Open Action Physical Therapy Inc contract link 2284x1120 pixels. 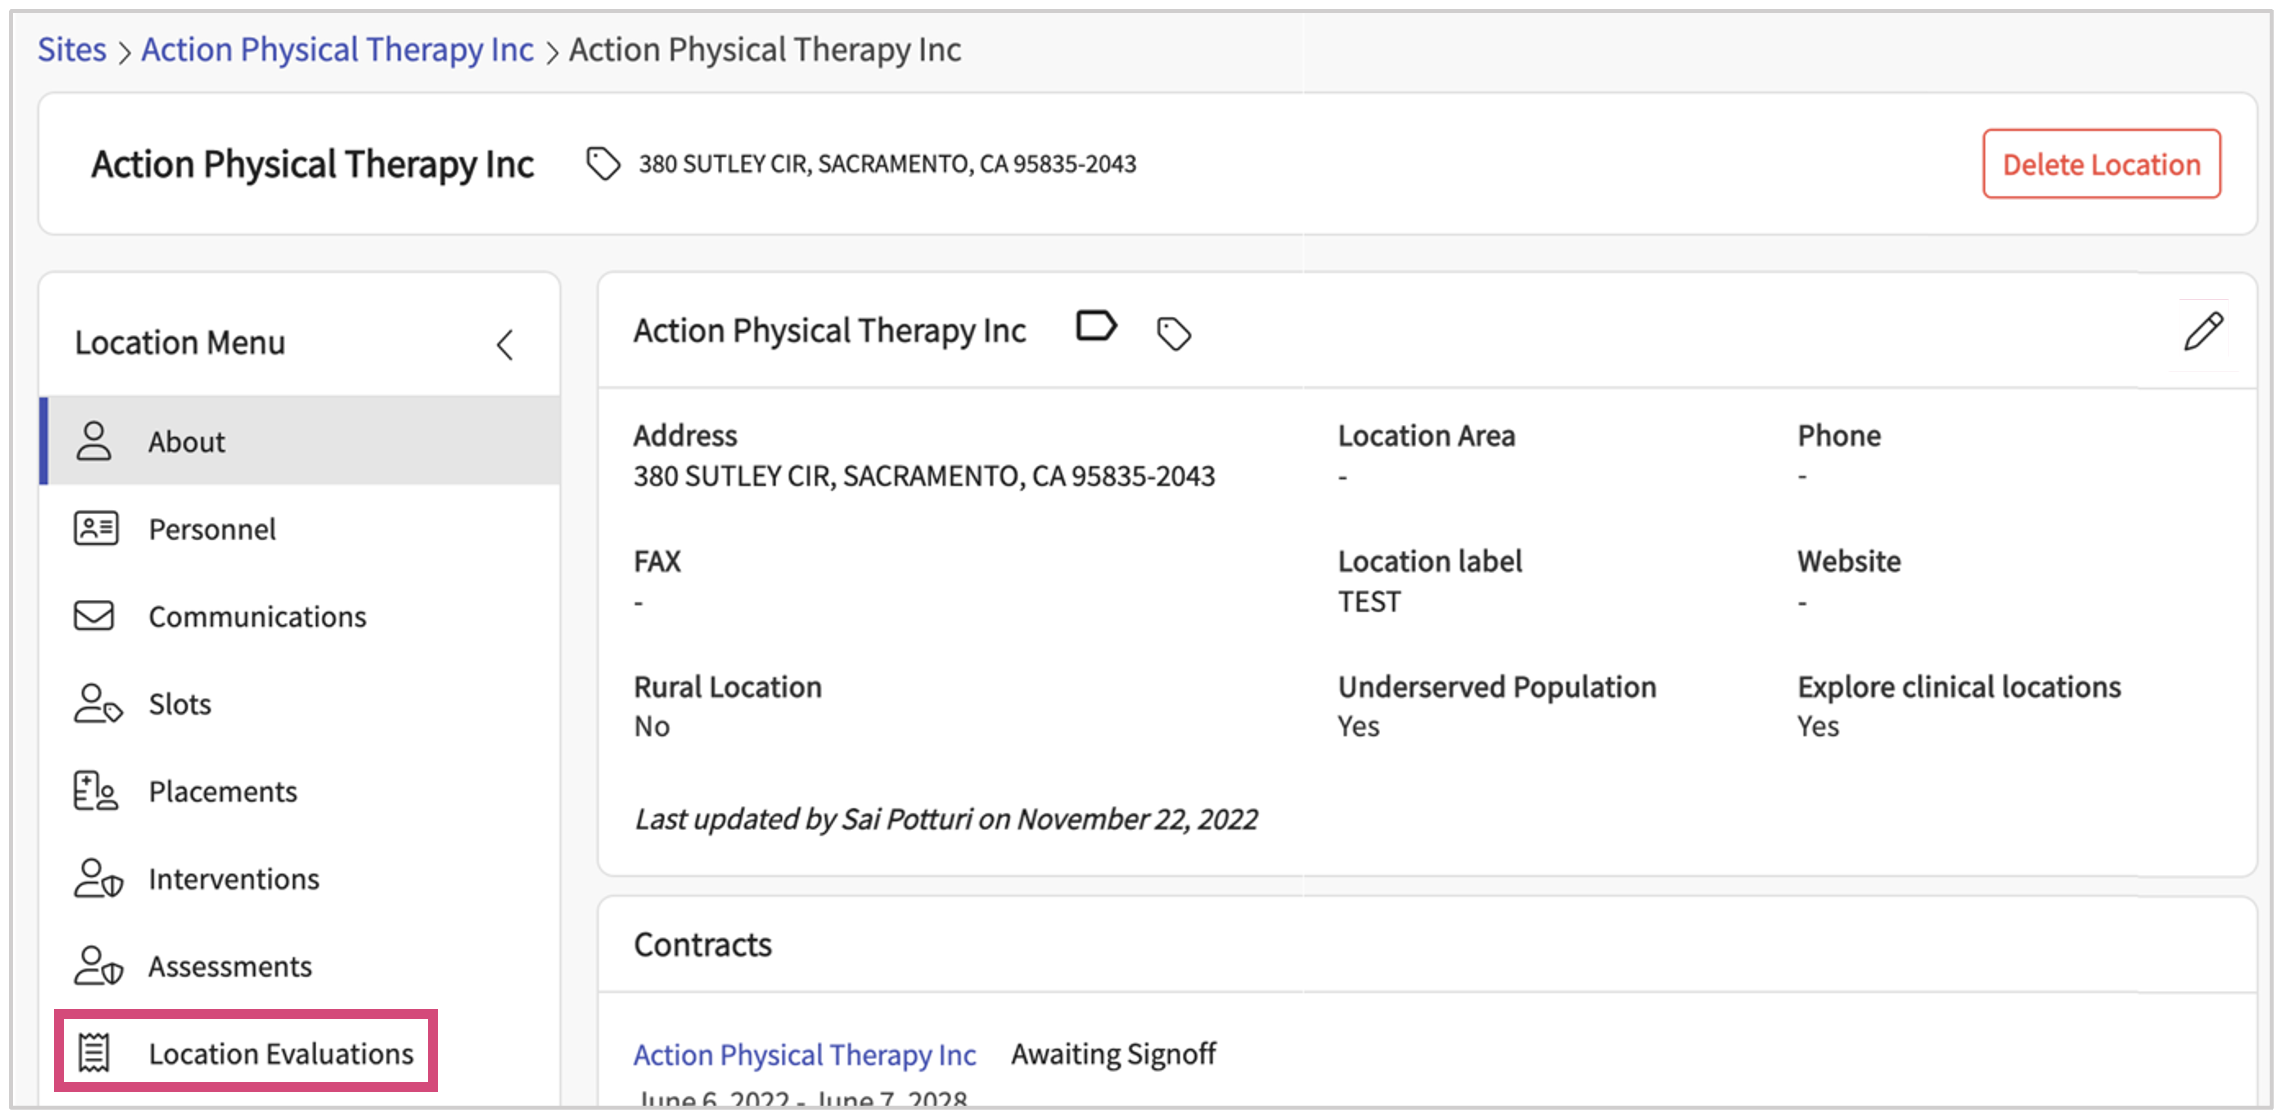tap(804, 1055)
